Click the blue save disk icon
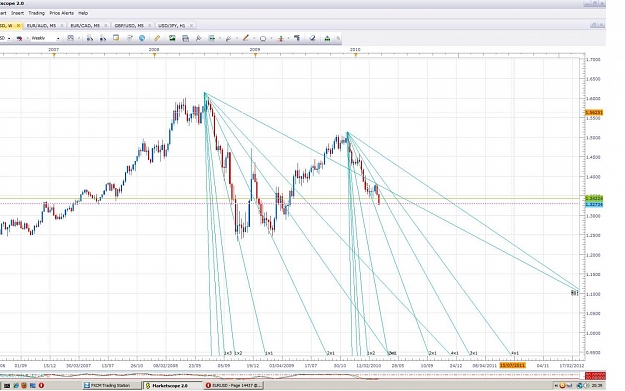Screen dimensions: 625x391 (185, 38)
